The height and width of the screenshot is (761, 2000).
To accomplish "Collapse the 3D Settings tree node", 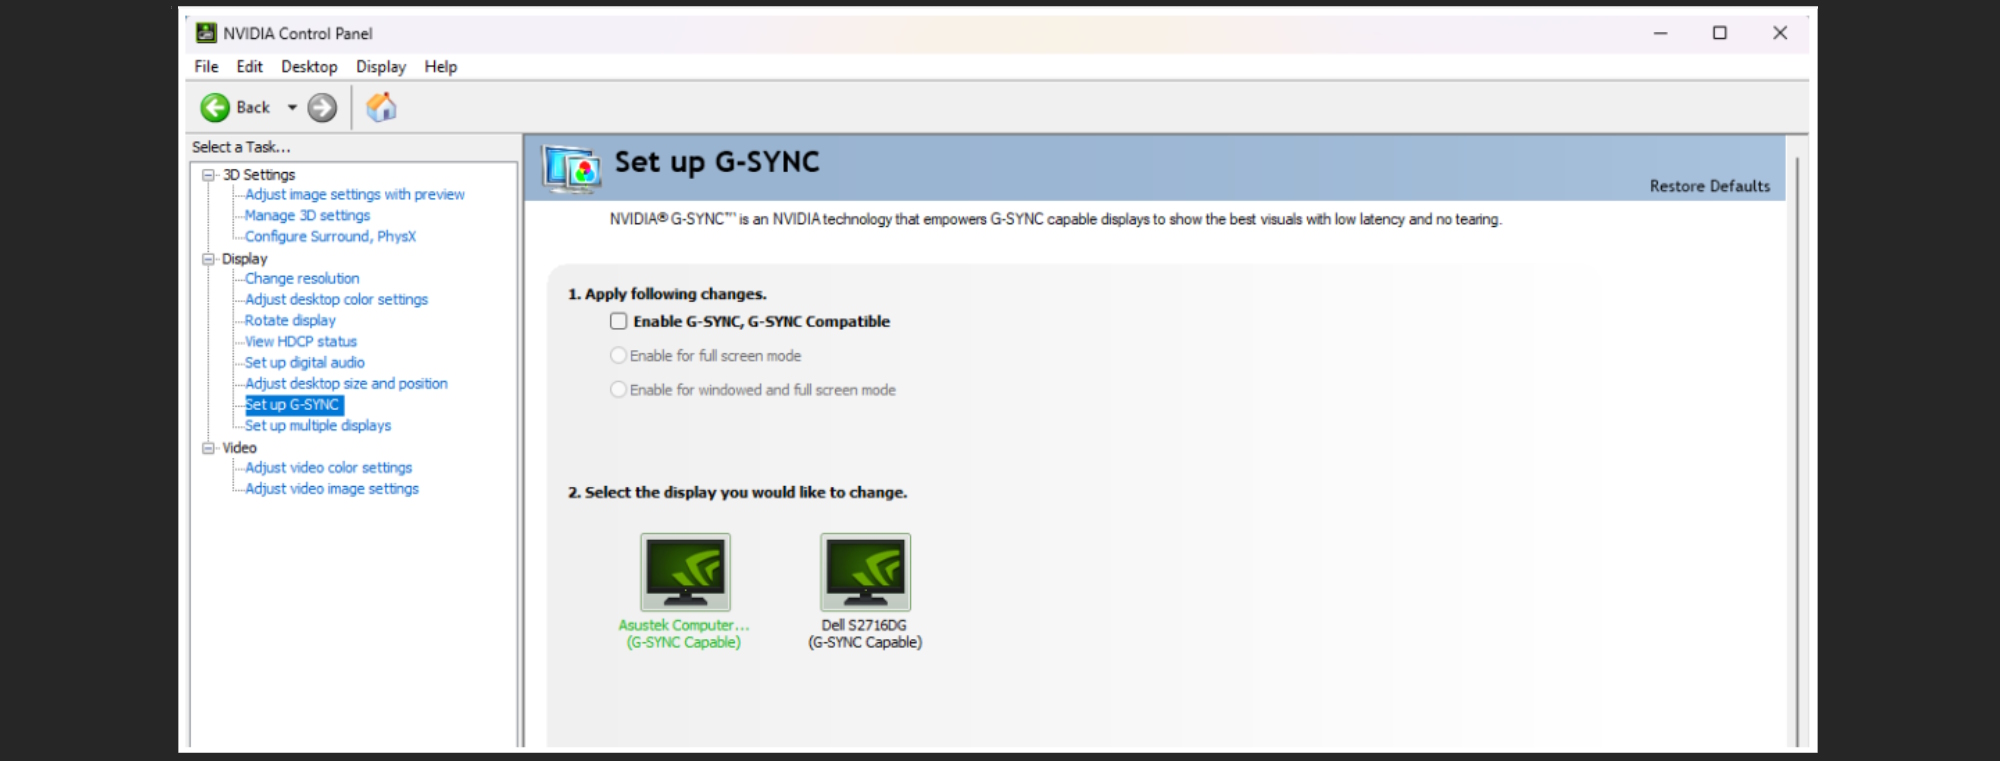I will (208, 175).
